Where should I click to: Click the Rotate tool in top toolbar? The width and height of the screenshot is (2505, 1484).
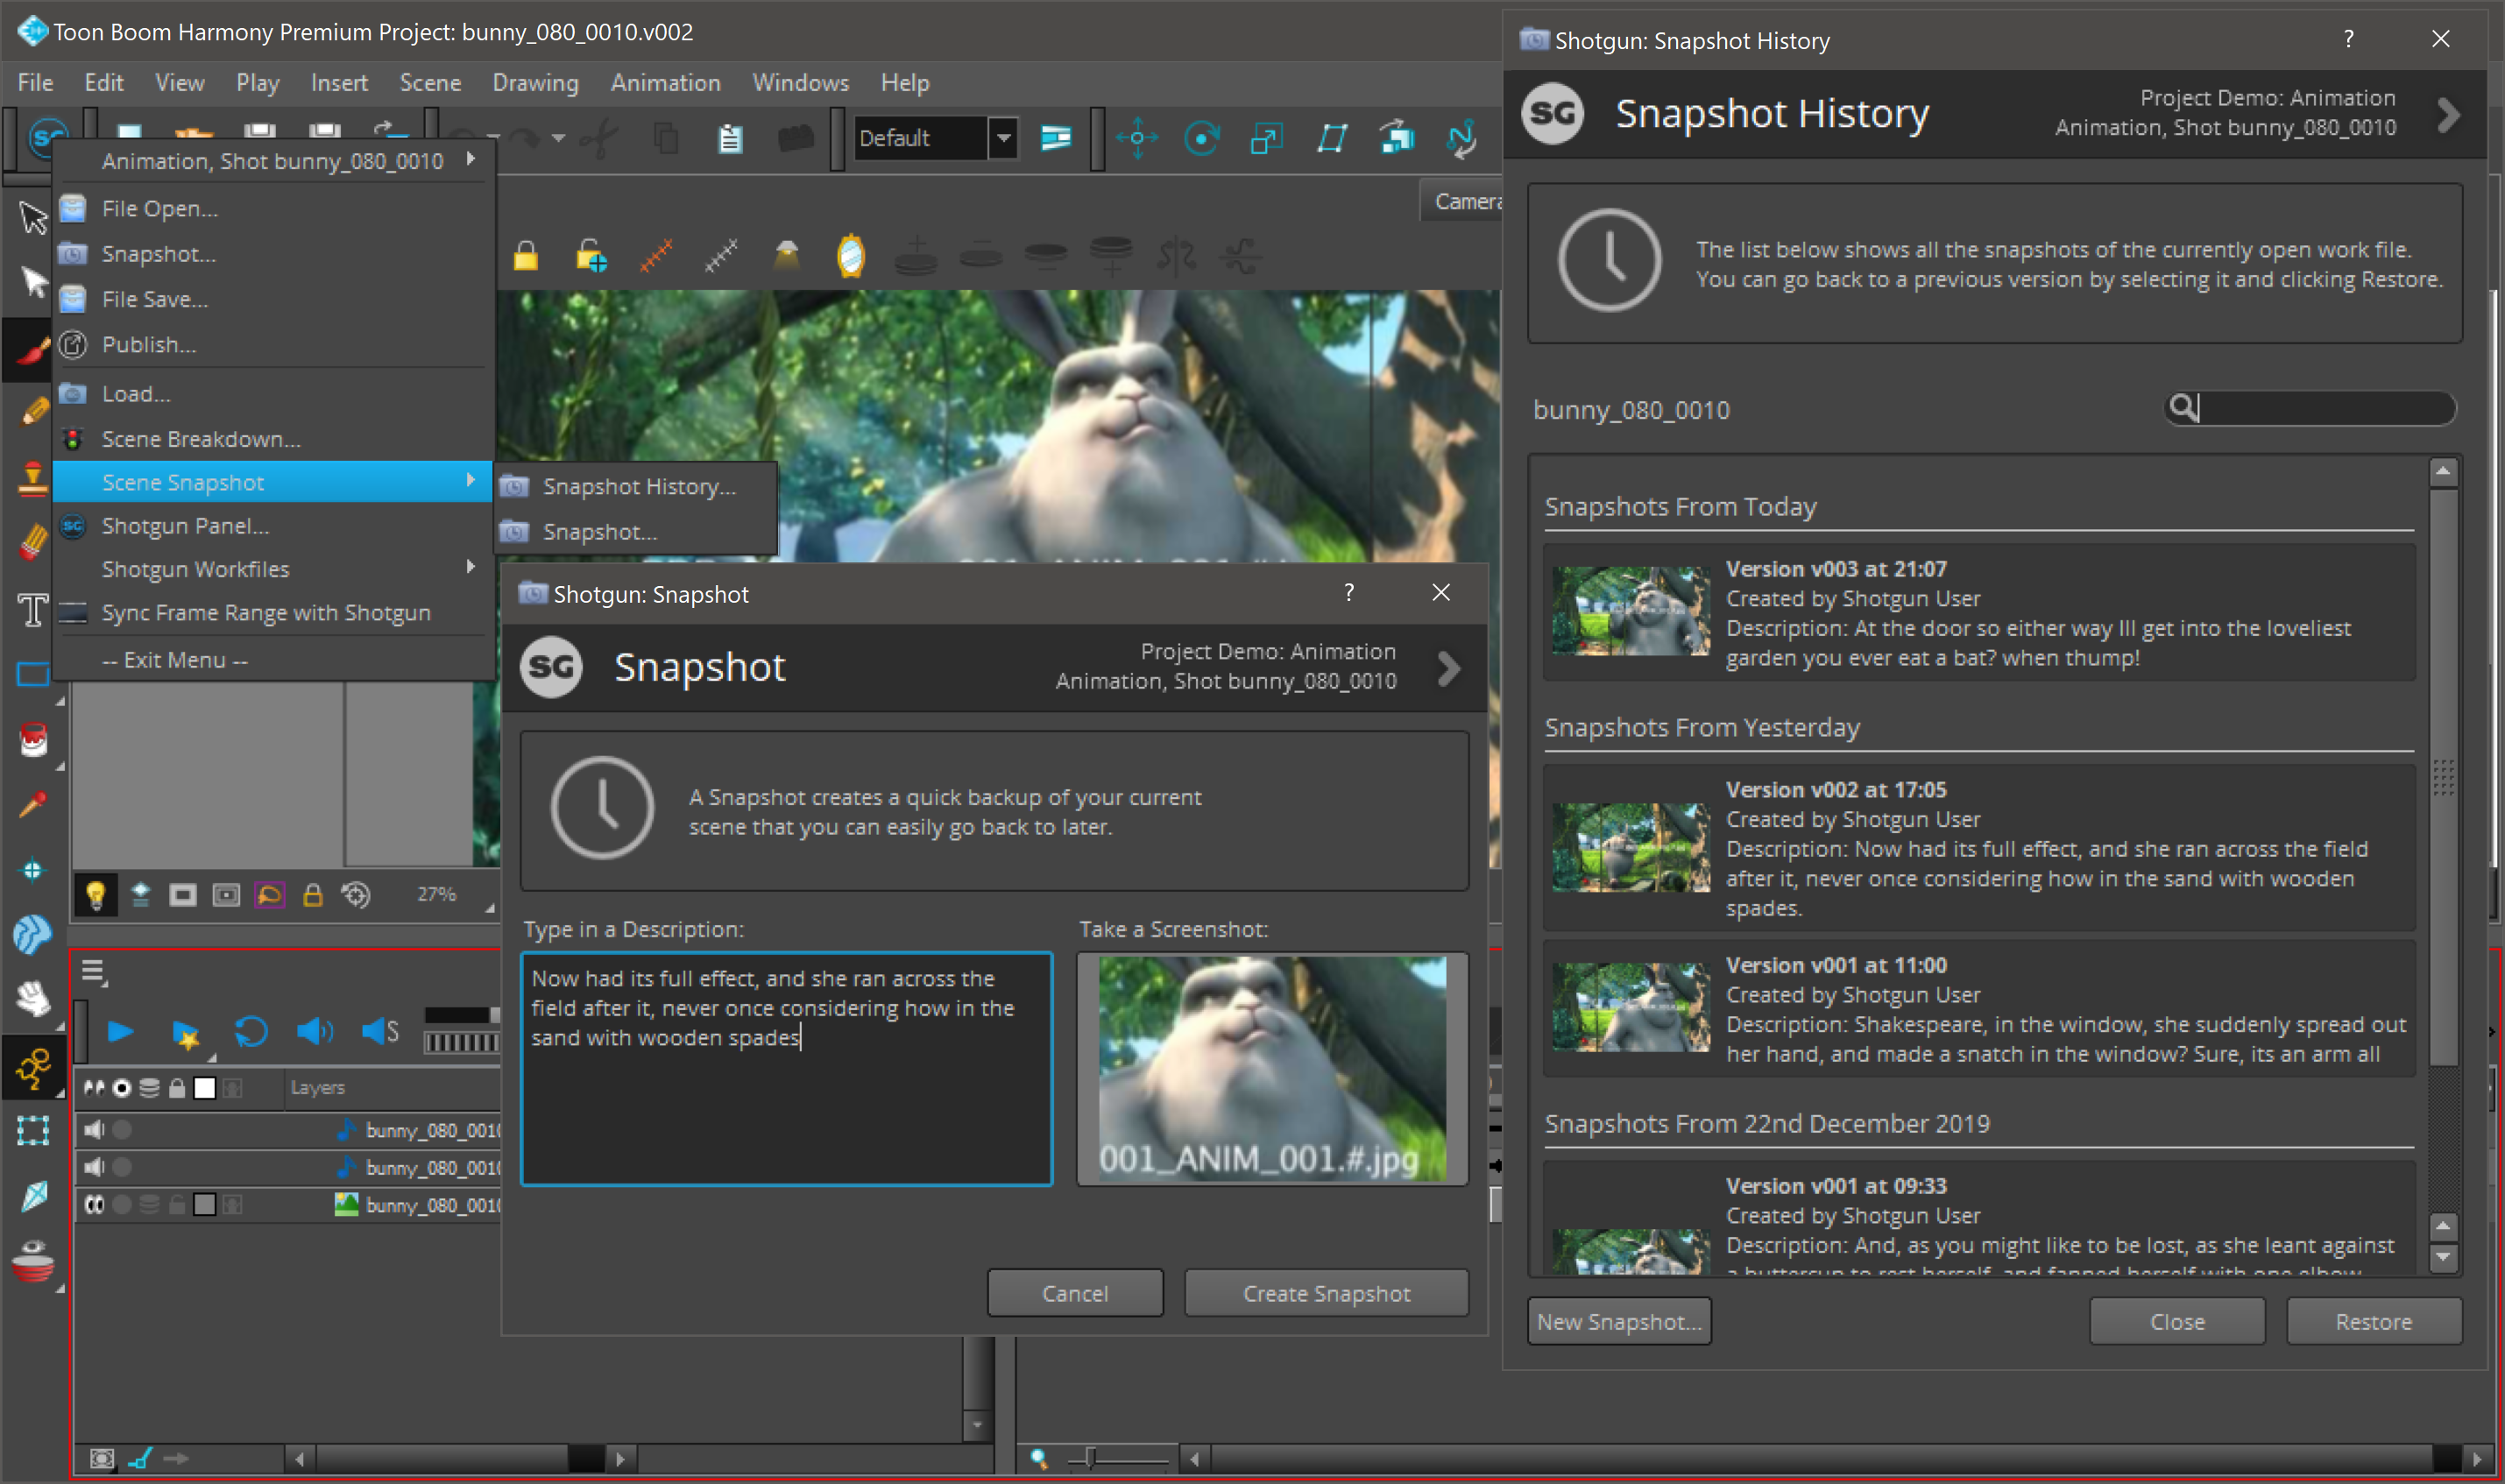1201,138
